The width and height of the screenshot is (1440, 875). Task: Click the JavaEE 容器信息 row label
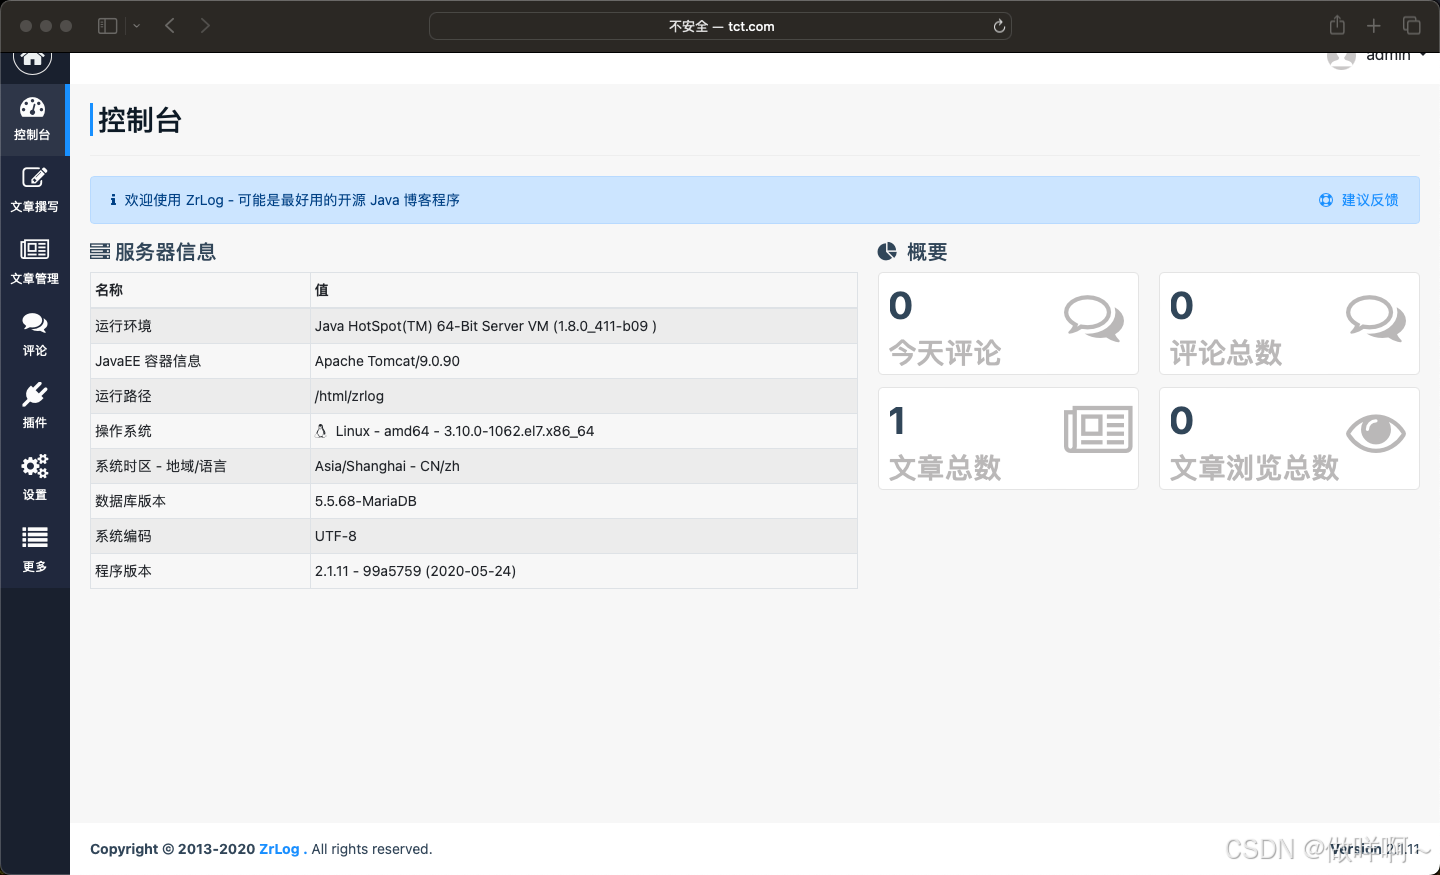(148, 361)
